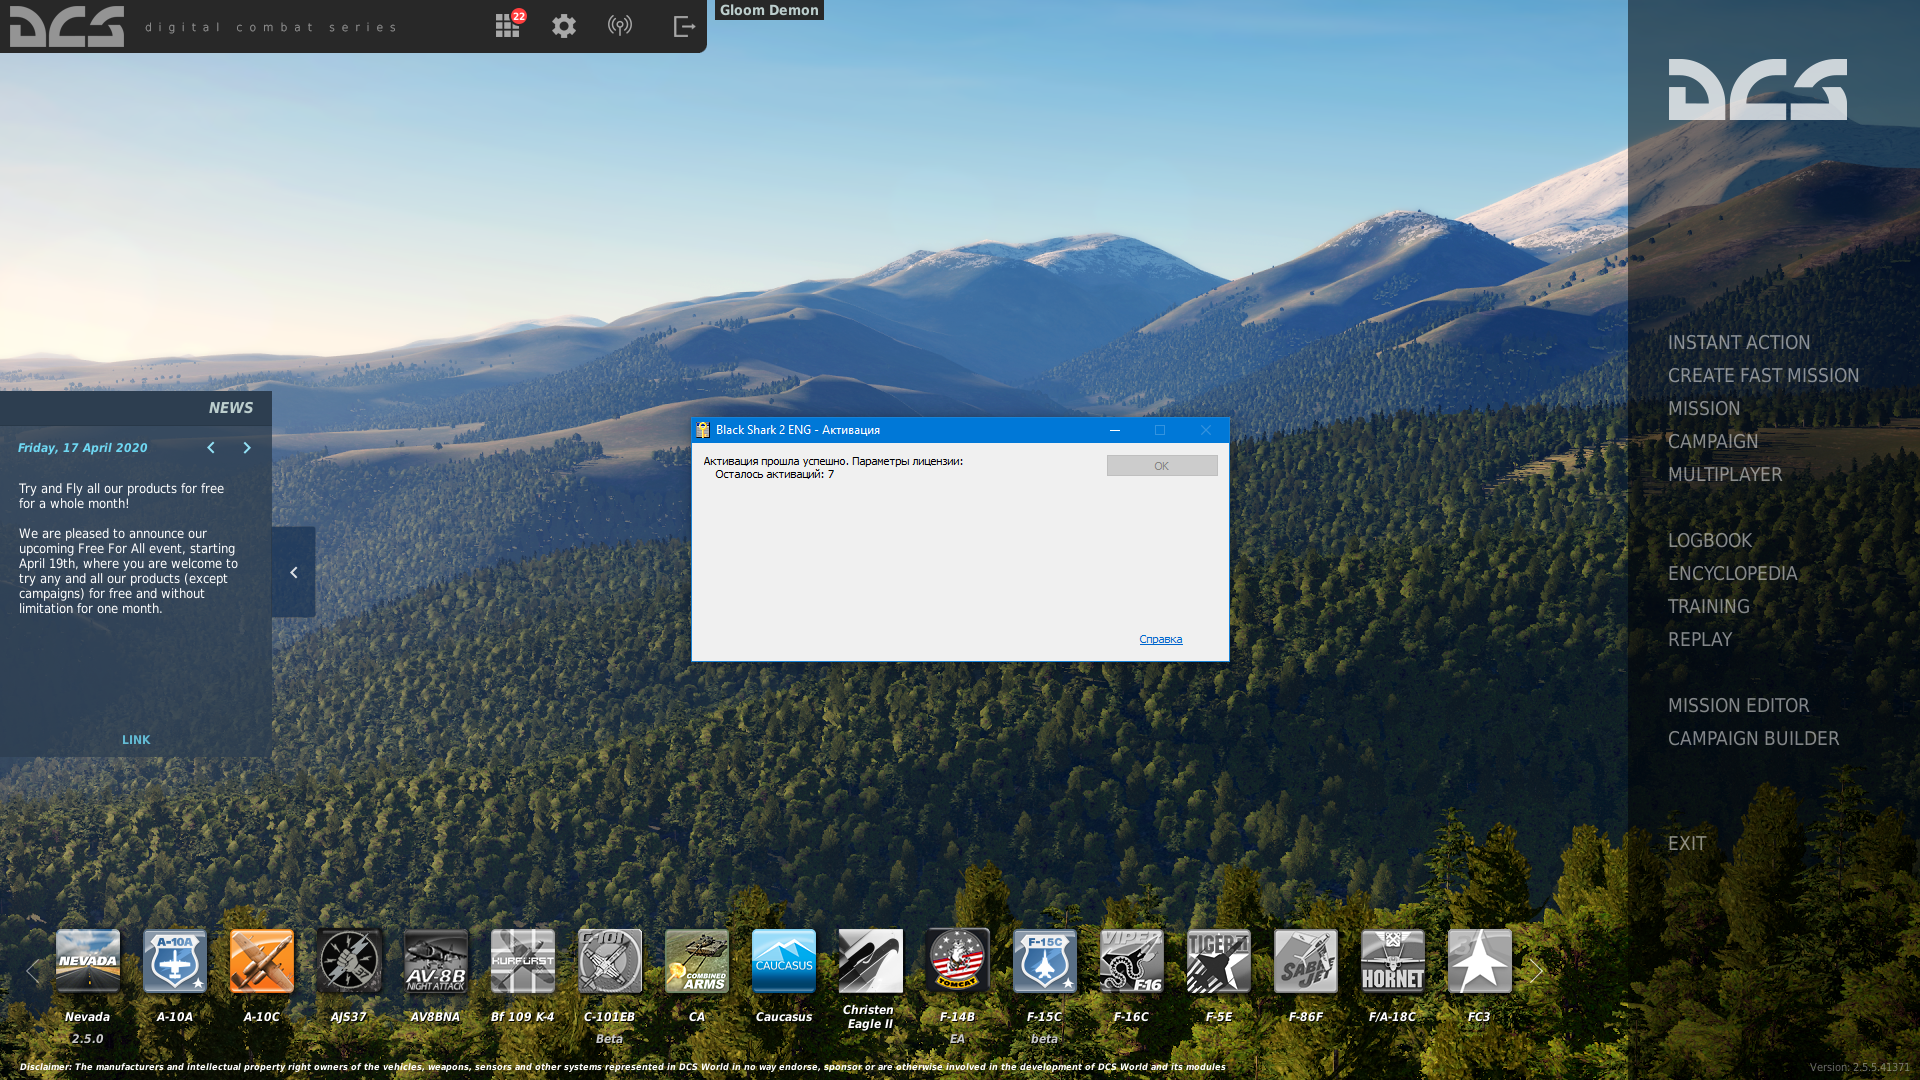Click the Gloom Demon username label
Image resolution: width=1920 pixels, height=1080 pixels.
769,10
